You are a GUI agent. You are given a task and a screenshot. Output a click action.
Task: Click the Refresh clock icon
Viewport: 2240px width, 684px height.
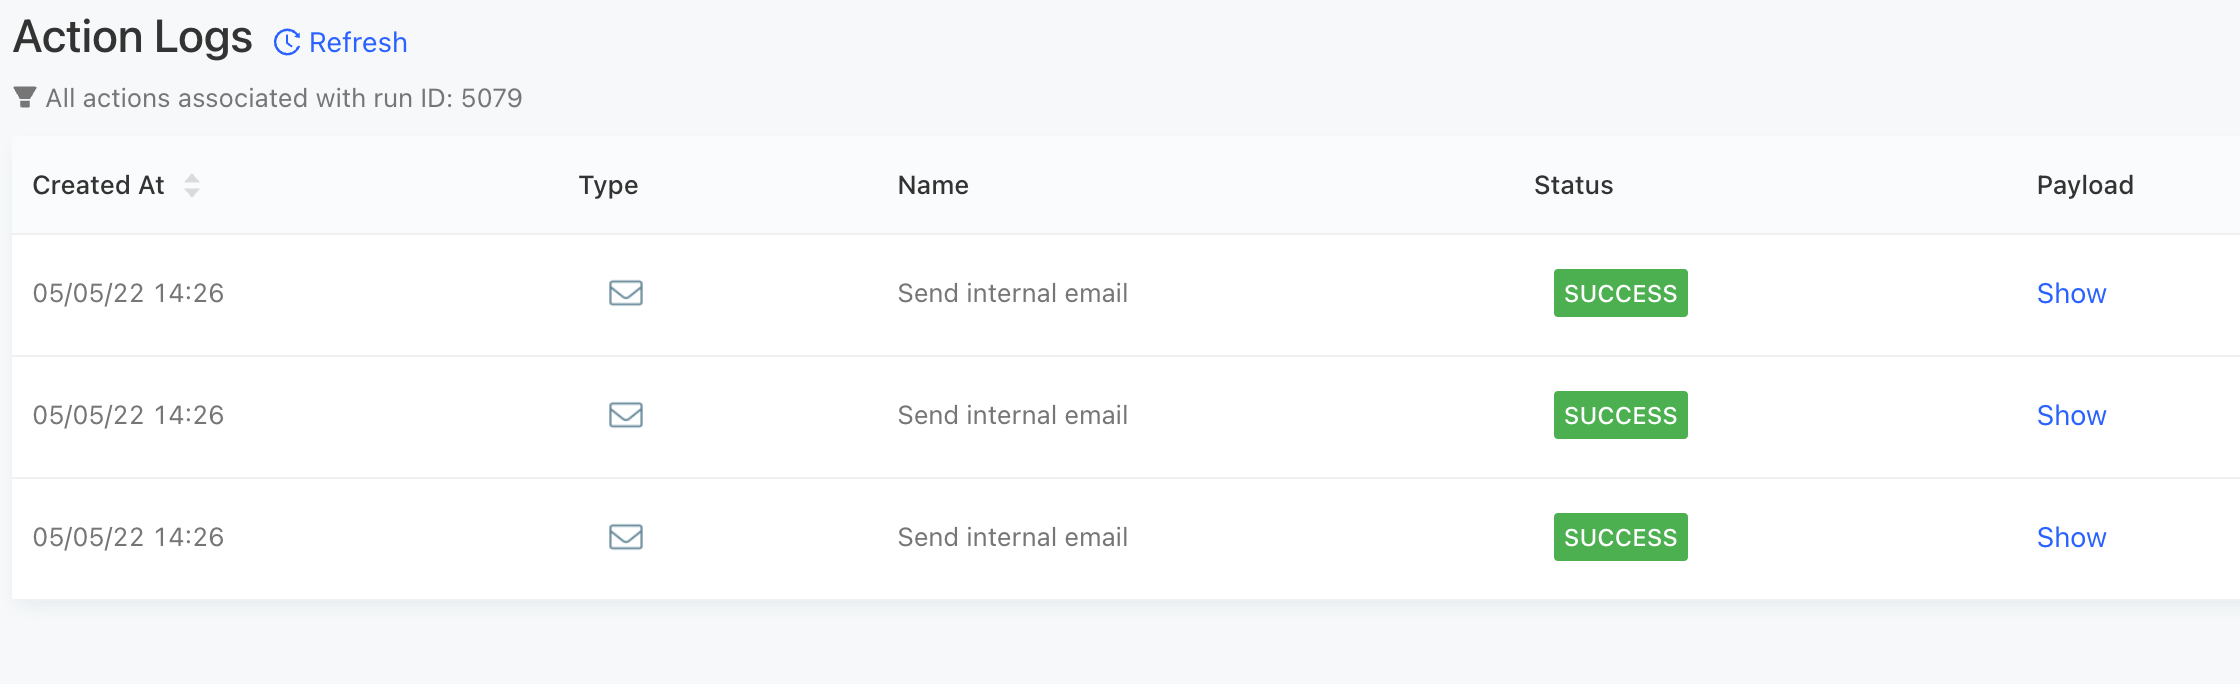pyautogui.click(x=287, y=42)
